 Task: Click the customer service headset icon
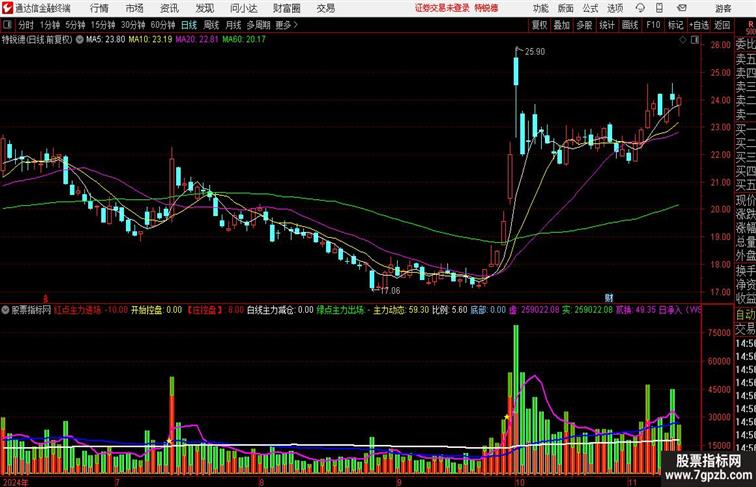click(x=640, y=8)
